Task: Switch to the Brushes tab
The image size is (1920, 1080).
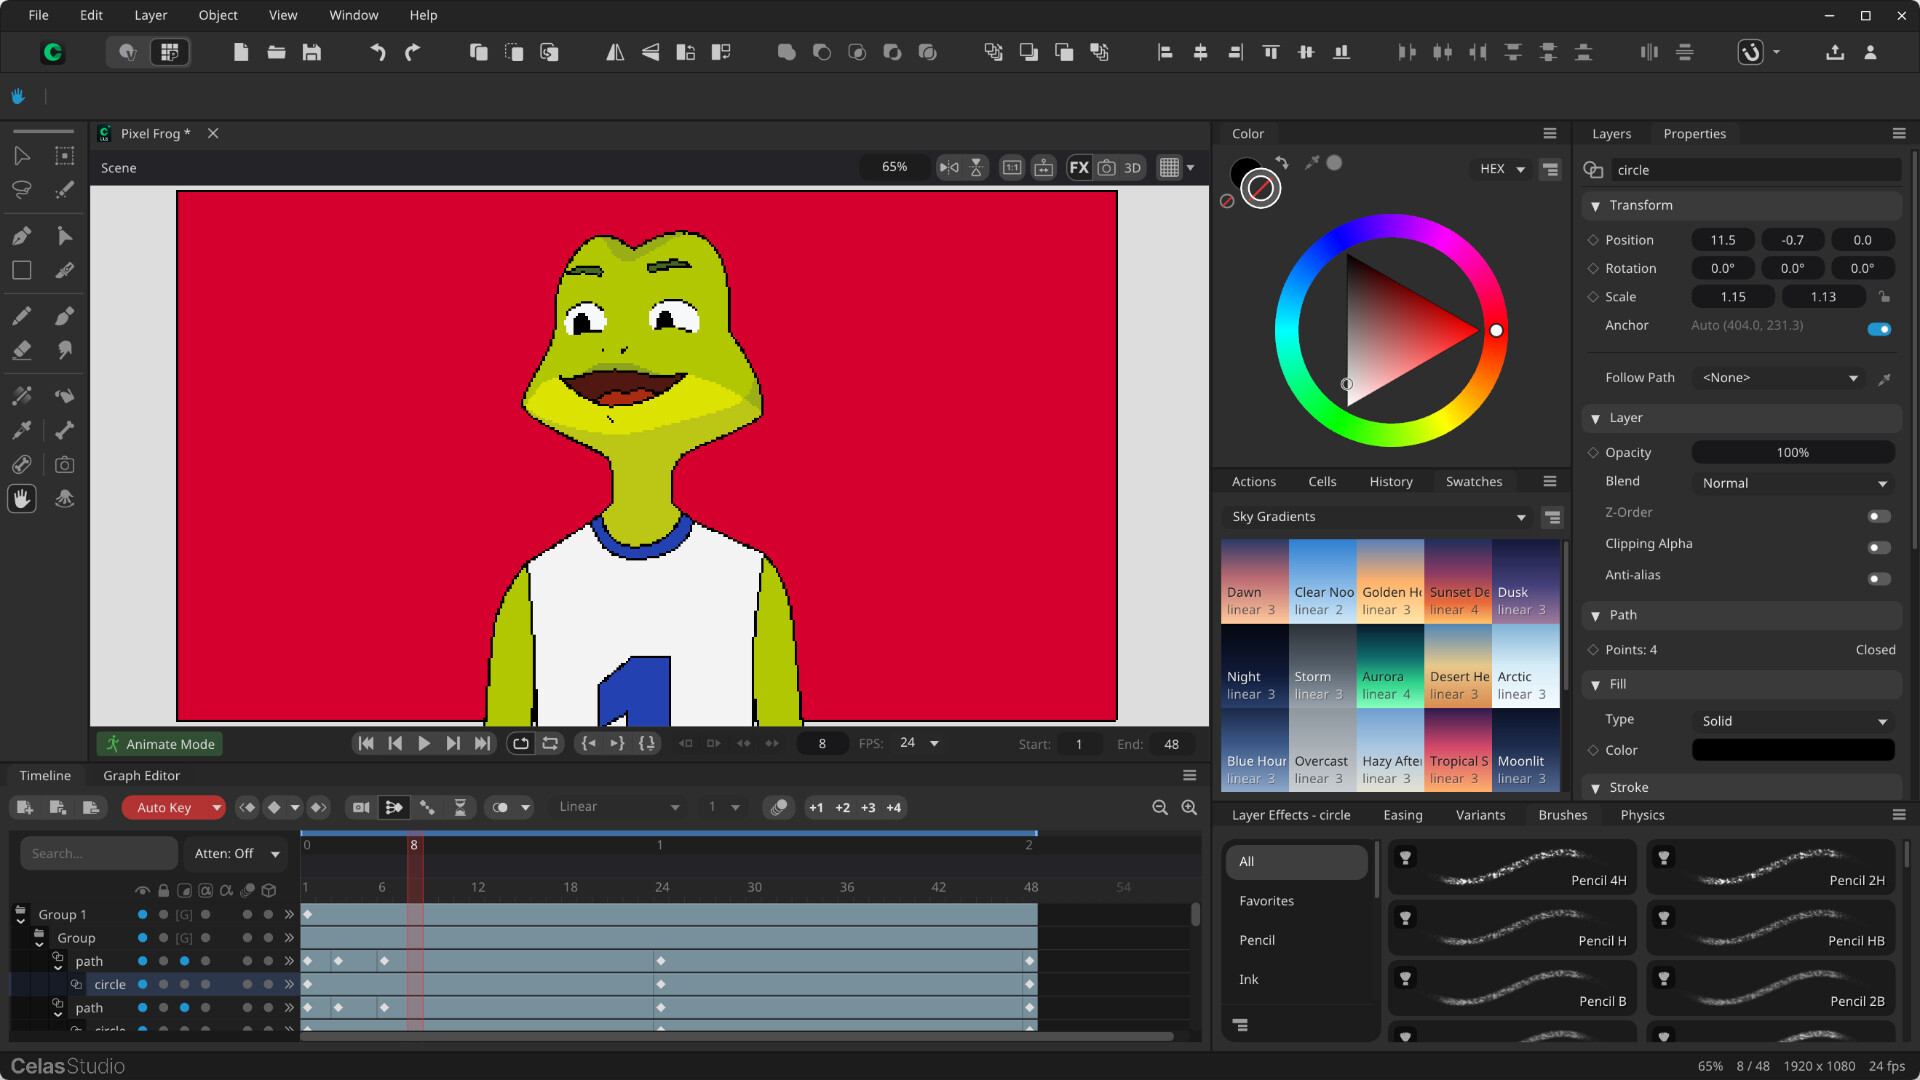Action: point(1562,815)
